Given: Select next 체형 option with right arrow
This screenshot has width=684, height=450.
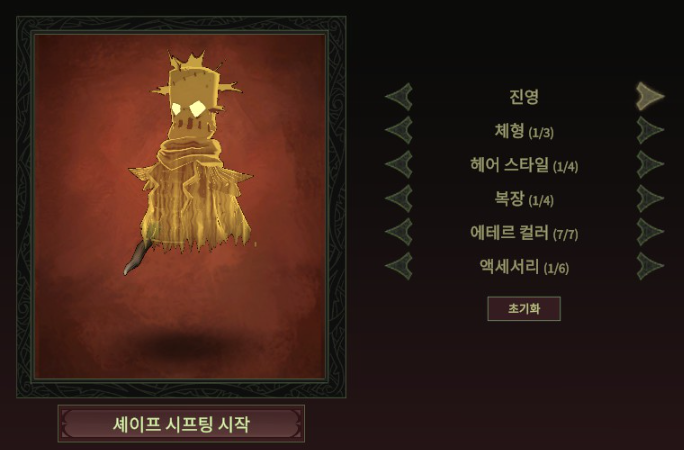Looking at the screenshot, I should [x=650, y=130].
